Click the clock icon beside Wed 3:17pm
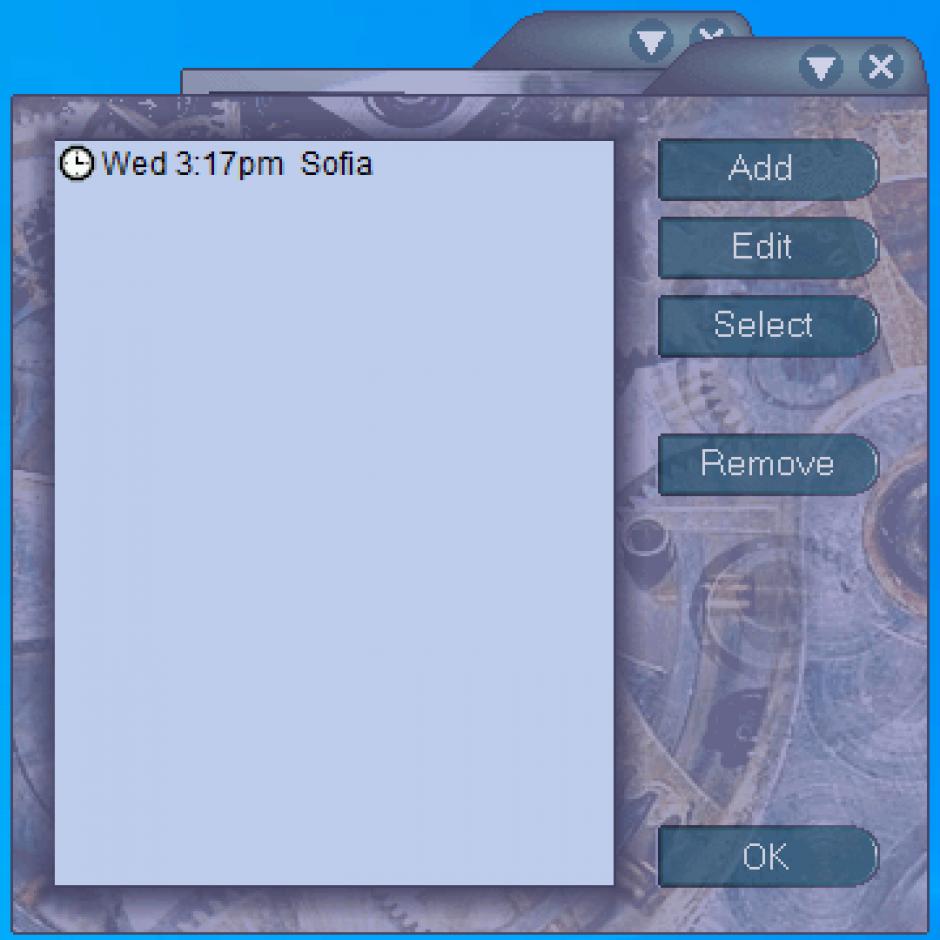940x940 pixels. tap(77, 163)
